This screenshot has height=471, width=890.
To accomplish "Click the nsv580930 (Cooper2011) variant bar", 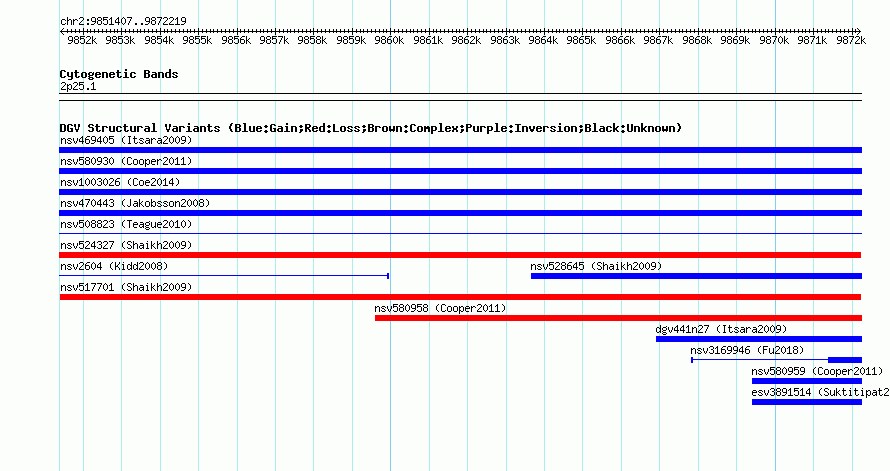I will point(460,171).
